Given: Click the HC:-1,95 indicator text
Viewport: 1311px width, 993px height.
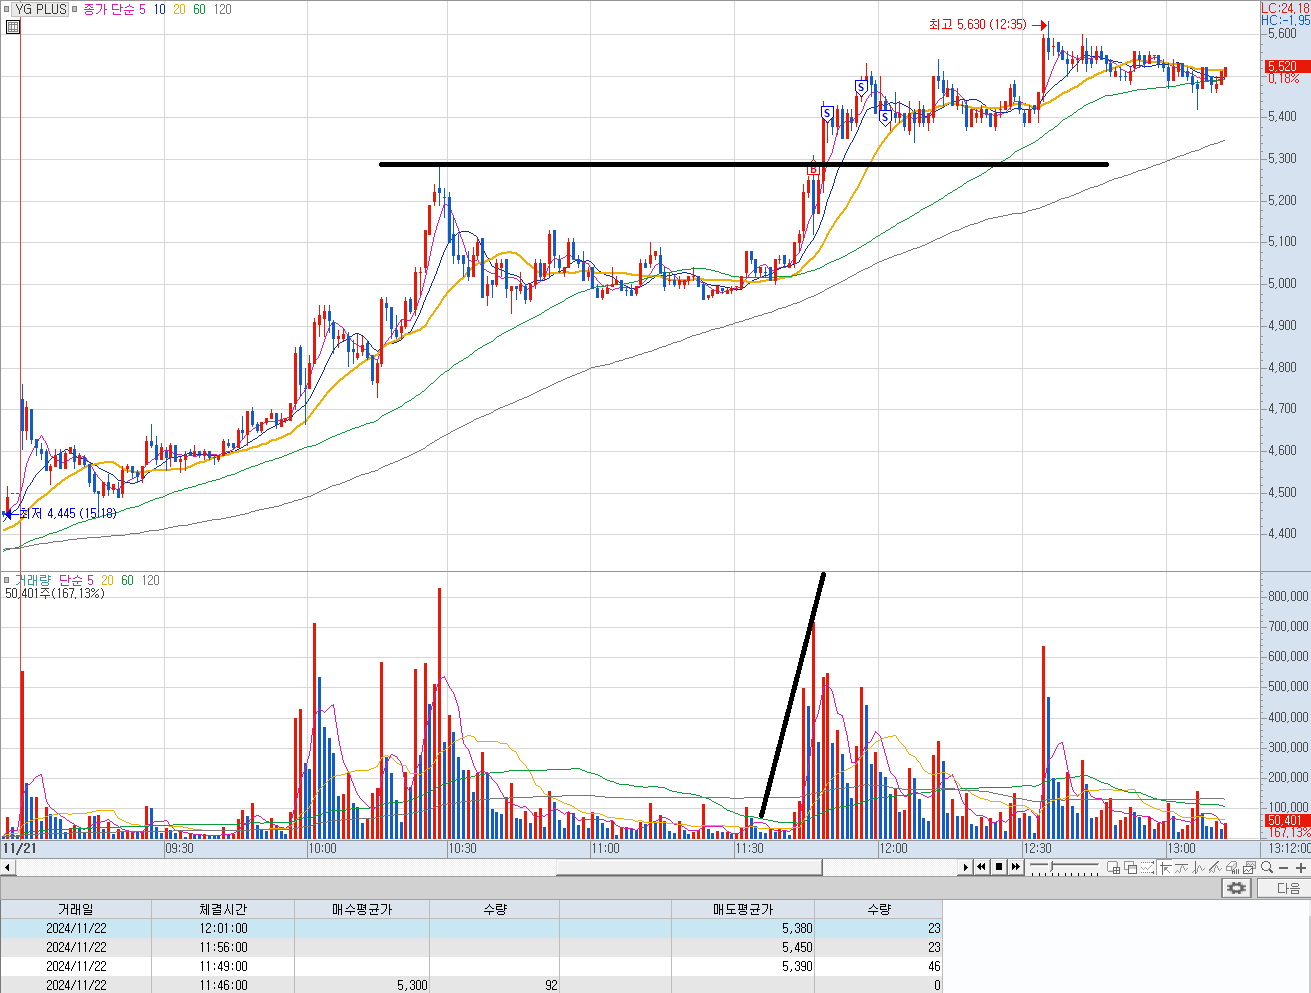Looking at the screenshot, I should coord(1284,20).
